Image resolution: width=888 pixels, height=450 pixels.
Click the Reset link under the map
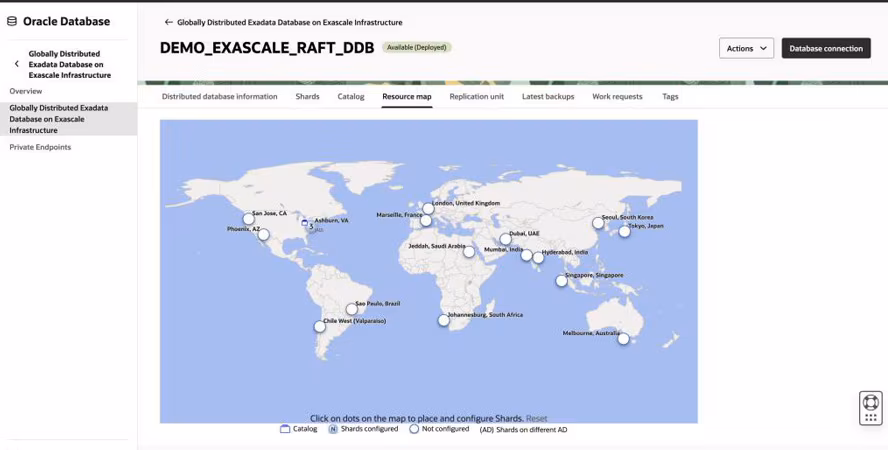pyautogui.click(x=536, y=419)
